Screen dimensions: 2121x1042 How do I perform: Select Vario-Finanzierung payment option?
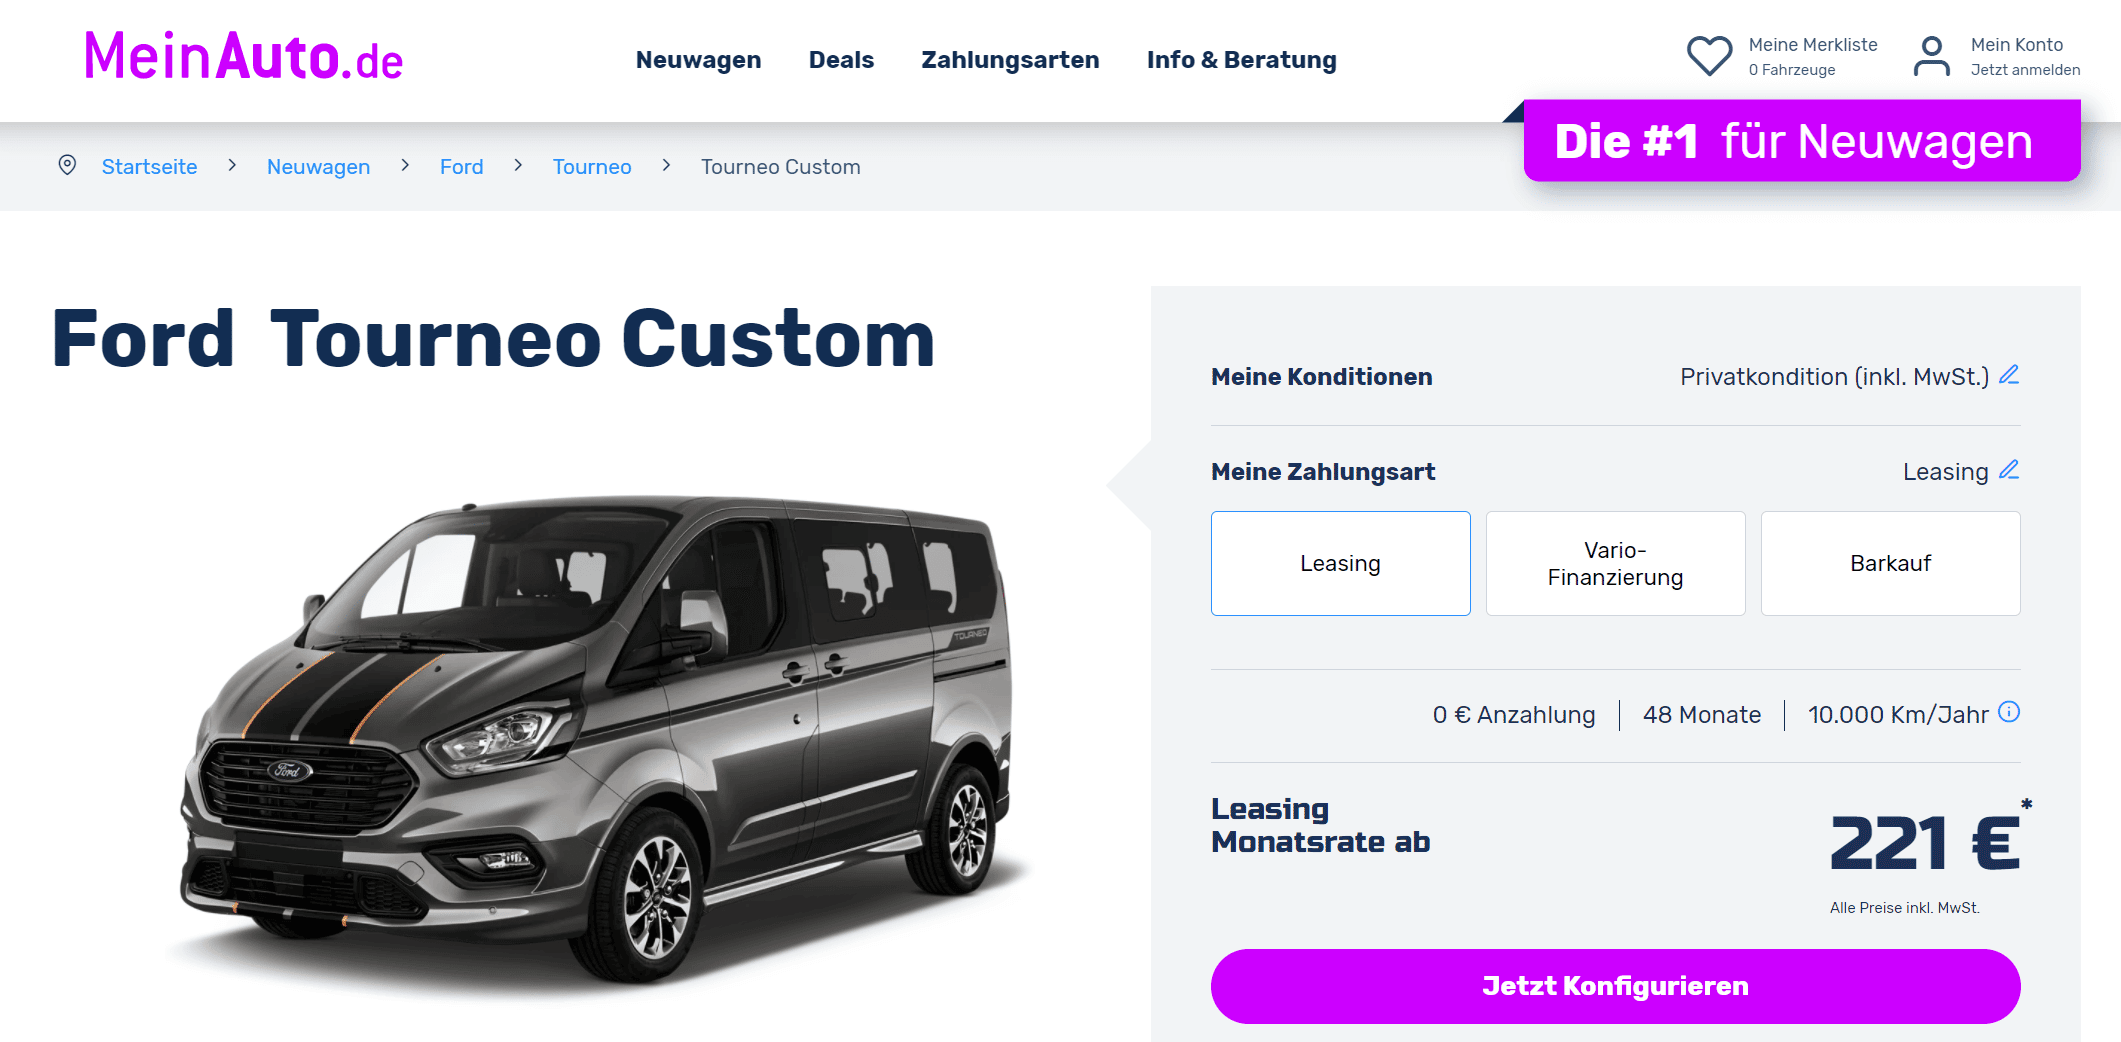point(1615,563)
